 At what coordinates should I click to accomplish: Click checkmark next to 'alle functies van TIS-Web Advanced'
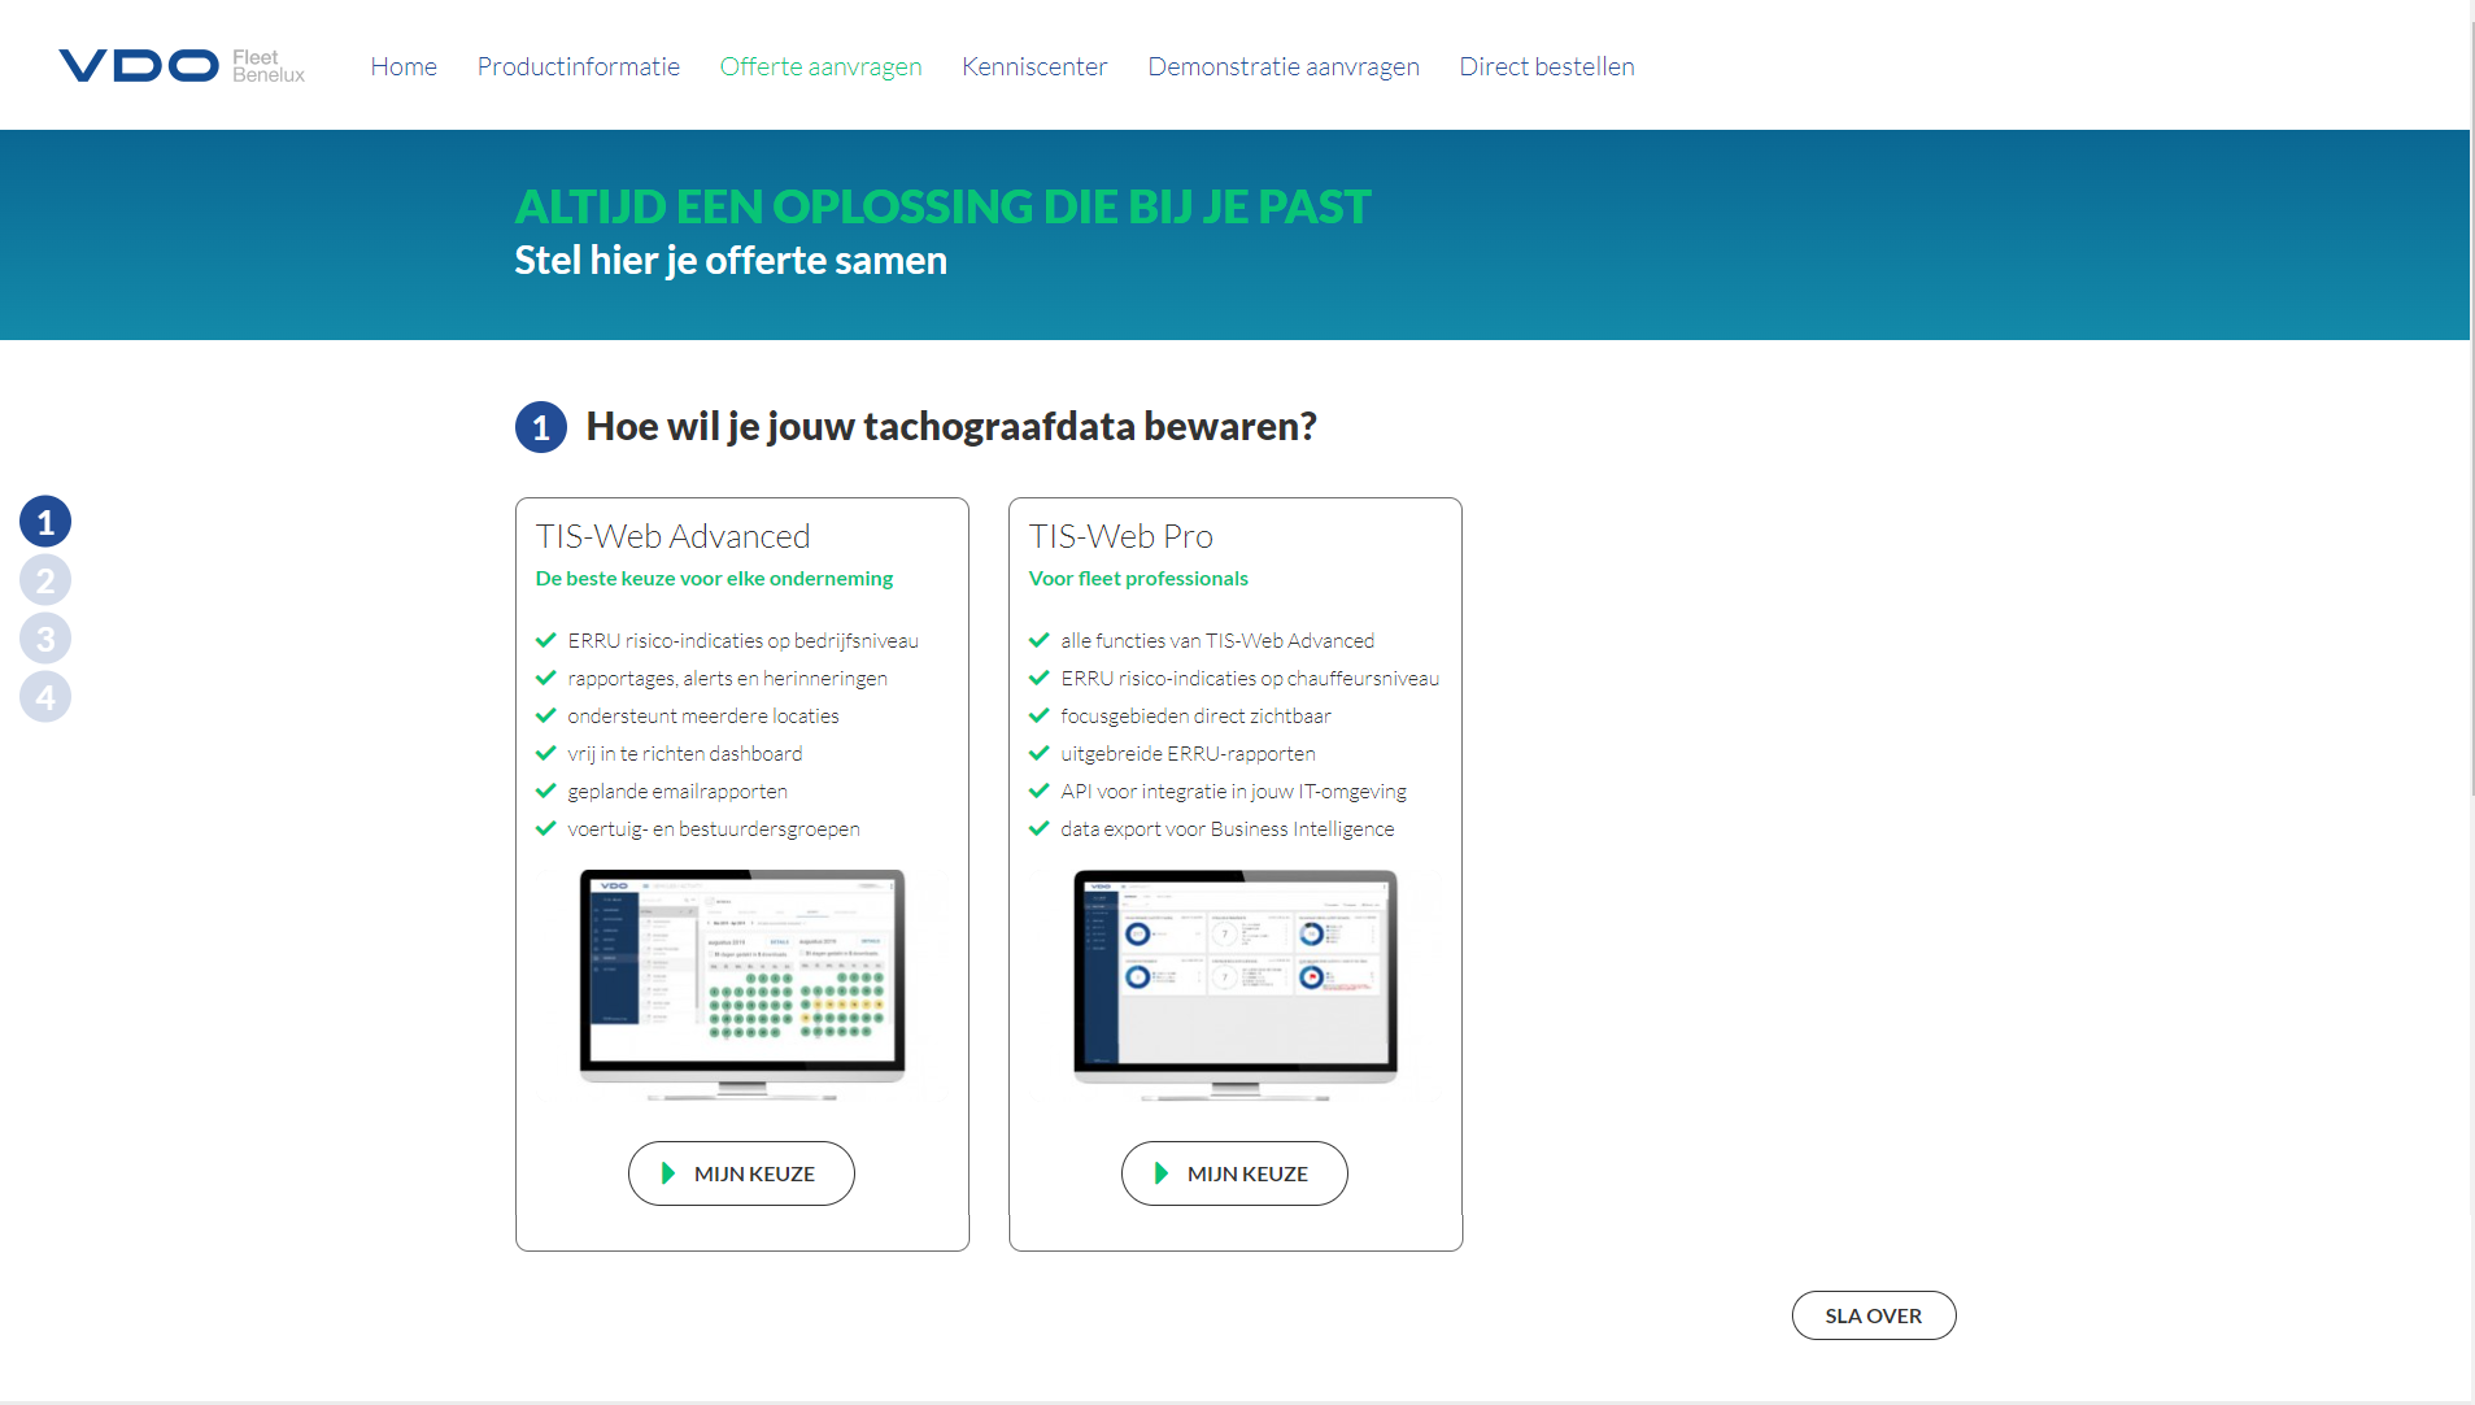pos(1038,640)
